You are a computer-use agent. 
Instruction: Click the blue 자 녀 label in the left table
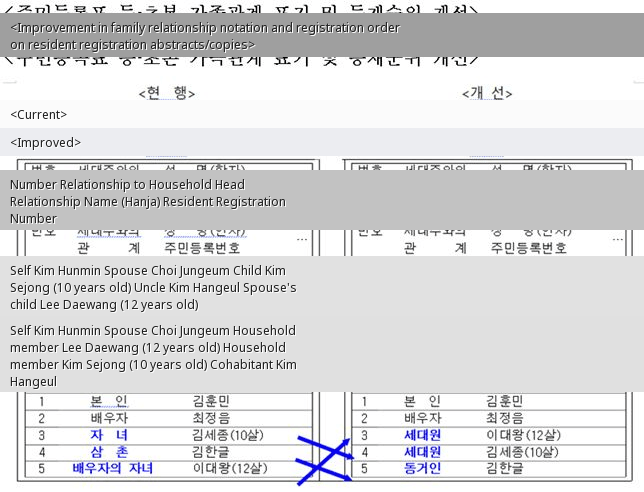coord(109,435)
